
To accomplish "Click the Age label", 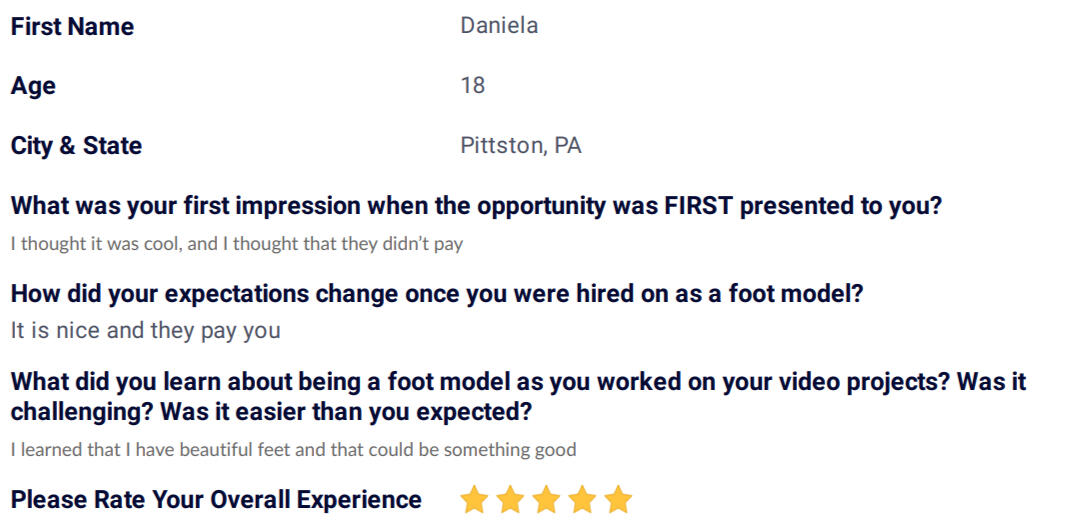I will point(33,87).
